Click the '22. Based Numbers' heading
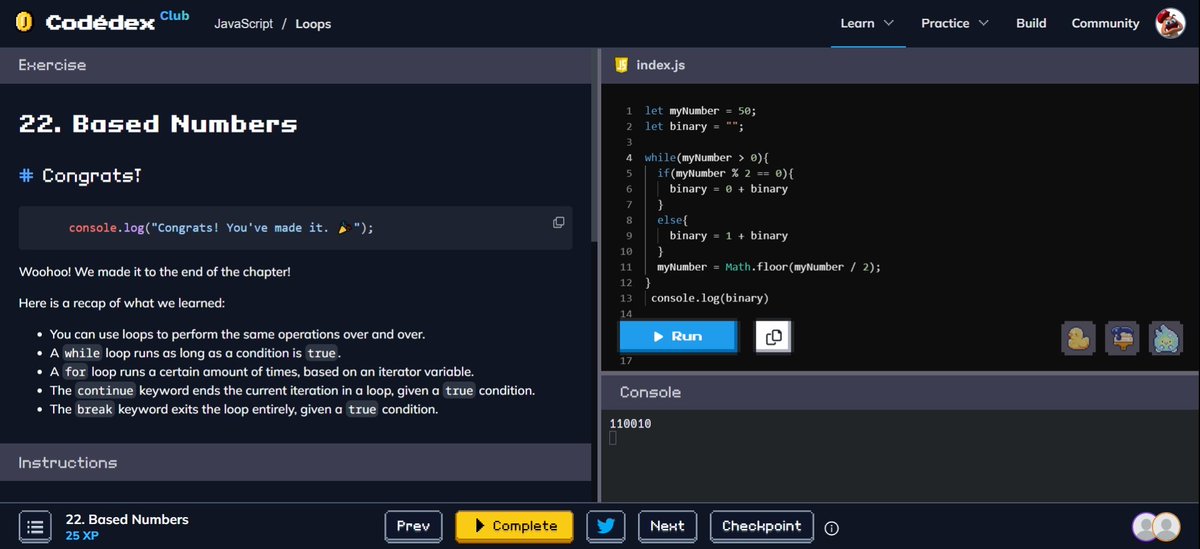 coord(158,124)
